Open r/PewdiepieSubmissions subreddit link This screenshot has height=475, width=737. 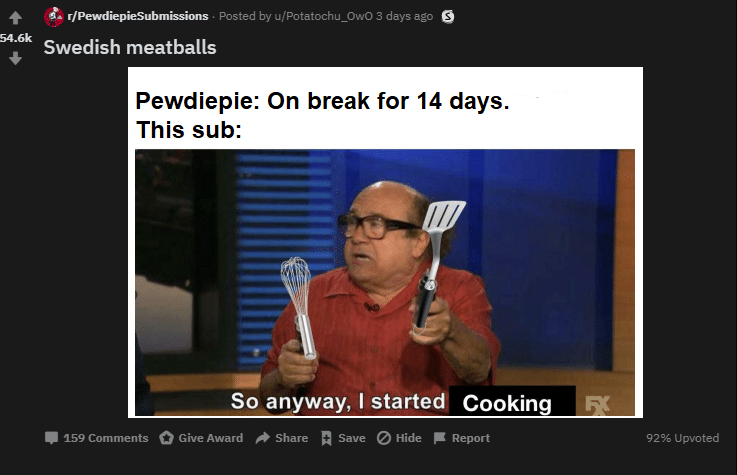click(x=138, y=16)
